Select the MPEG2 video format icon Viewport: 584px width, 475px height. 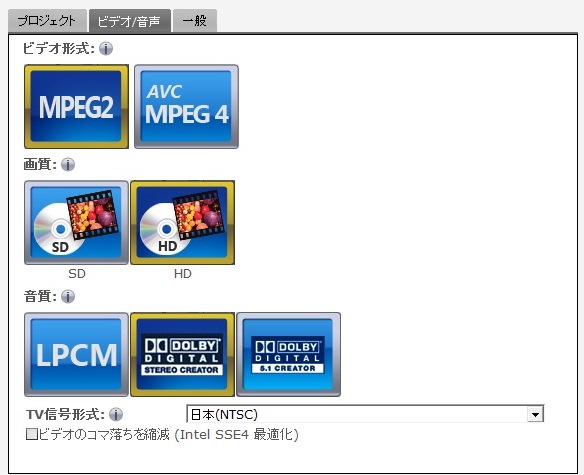[76, 107]
